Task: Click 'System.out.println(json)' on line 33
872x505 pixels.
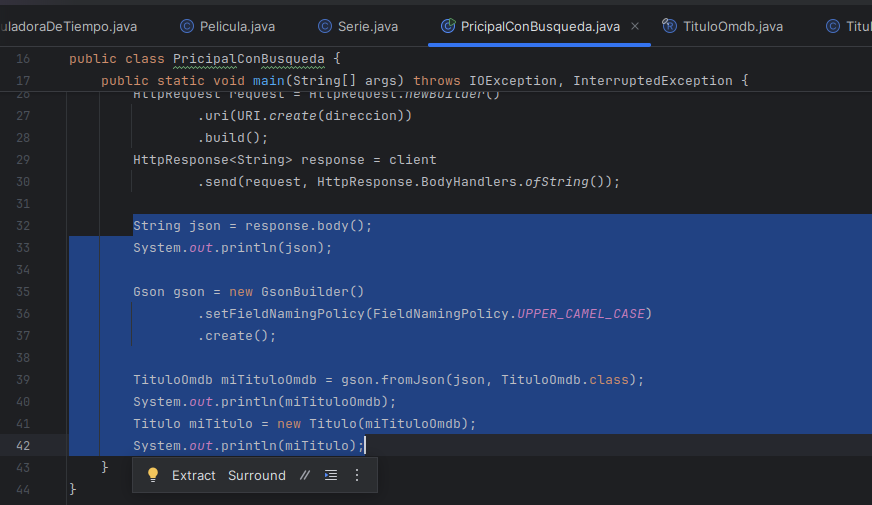Action: [228, 247]
